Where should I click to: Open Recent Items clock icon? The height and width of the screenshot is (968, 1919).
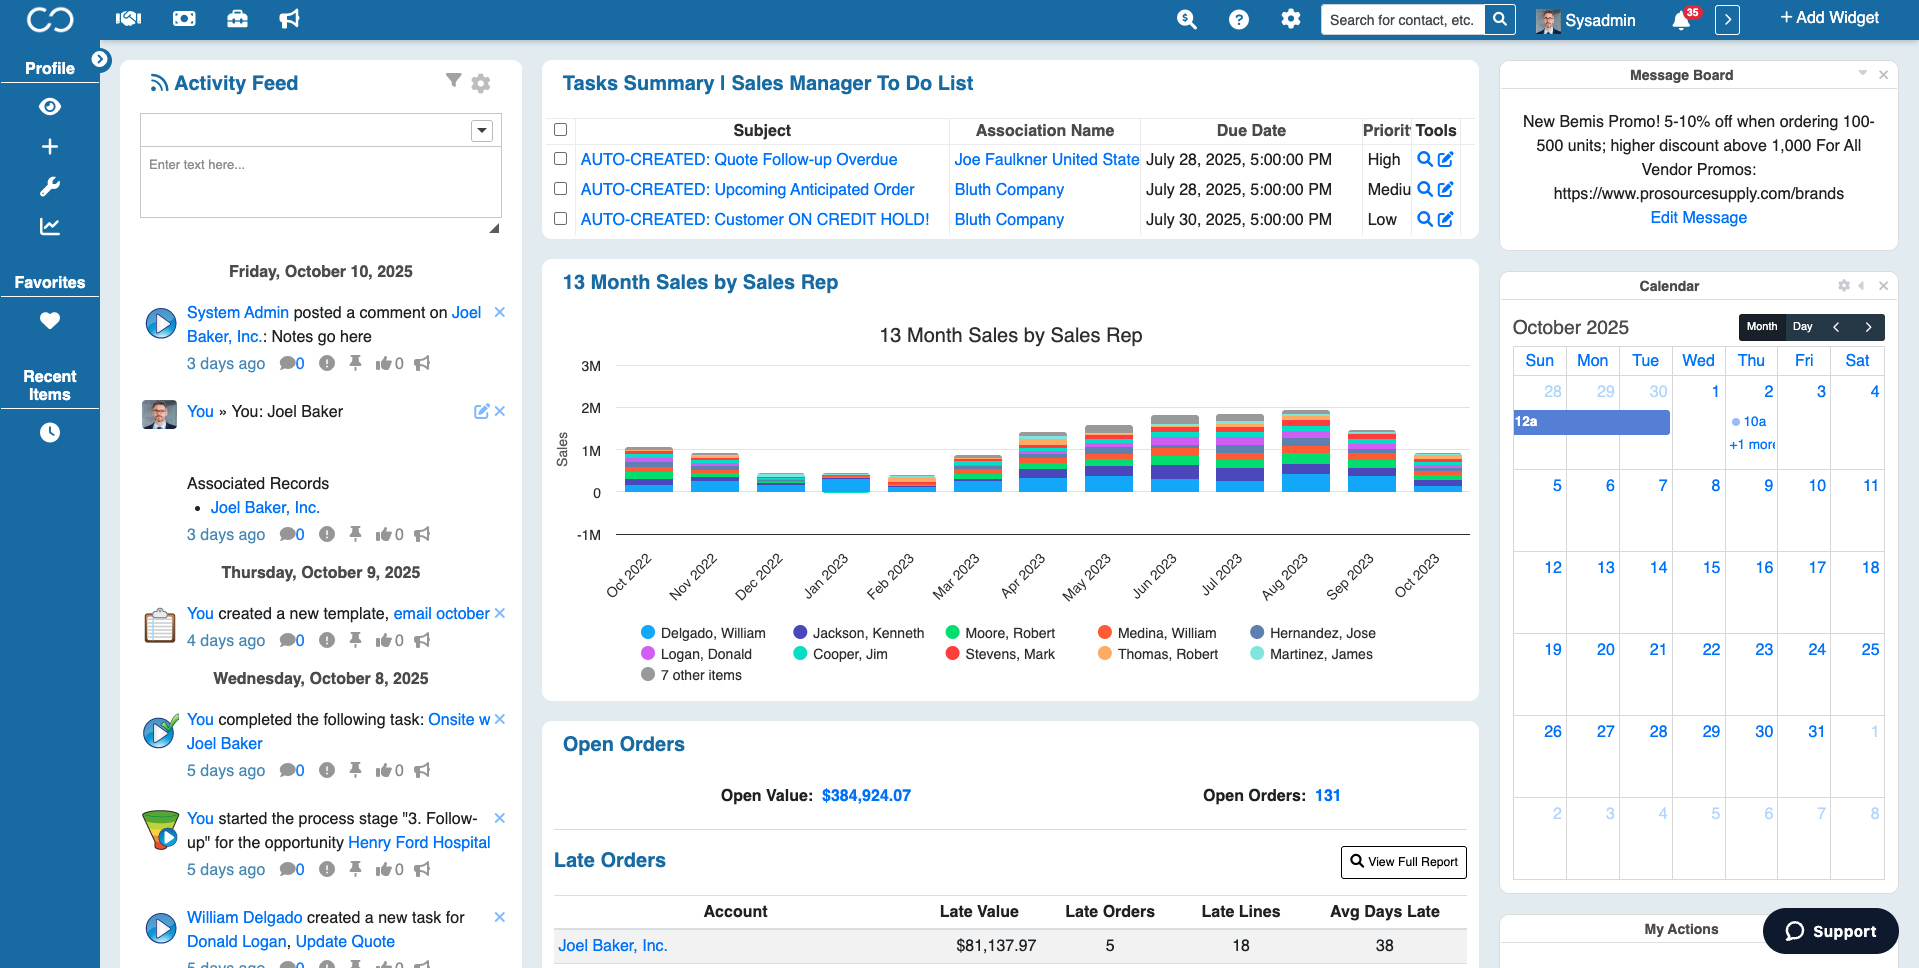pos(50,433)
